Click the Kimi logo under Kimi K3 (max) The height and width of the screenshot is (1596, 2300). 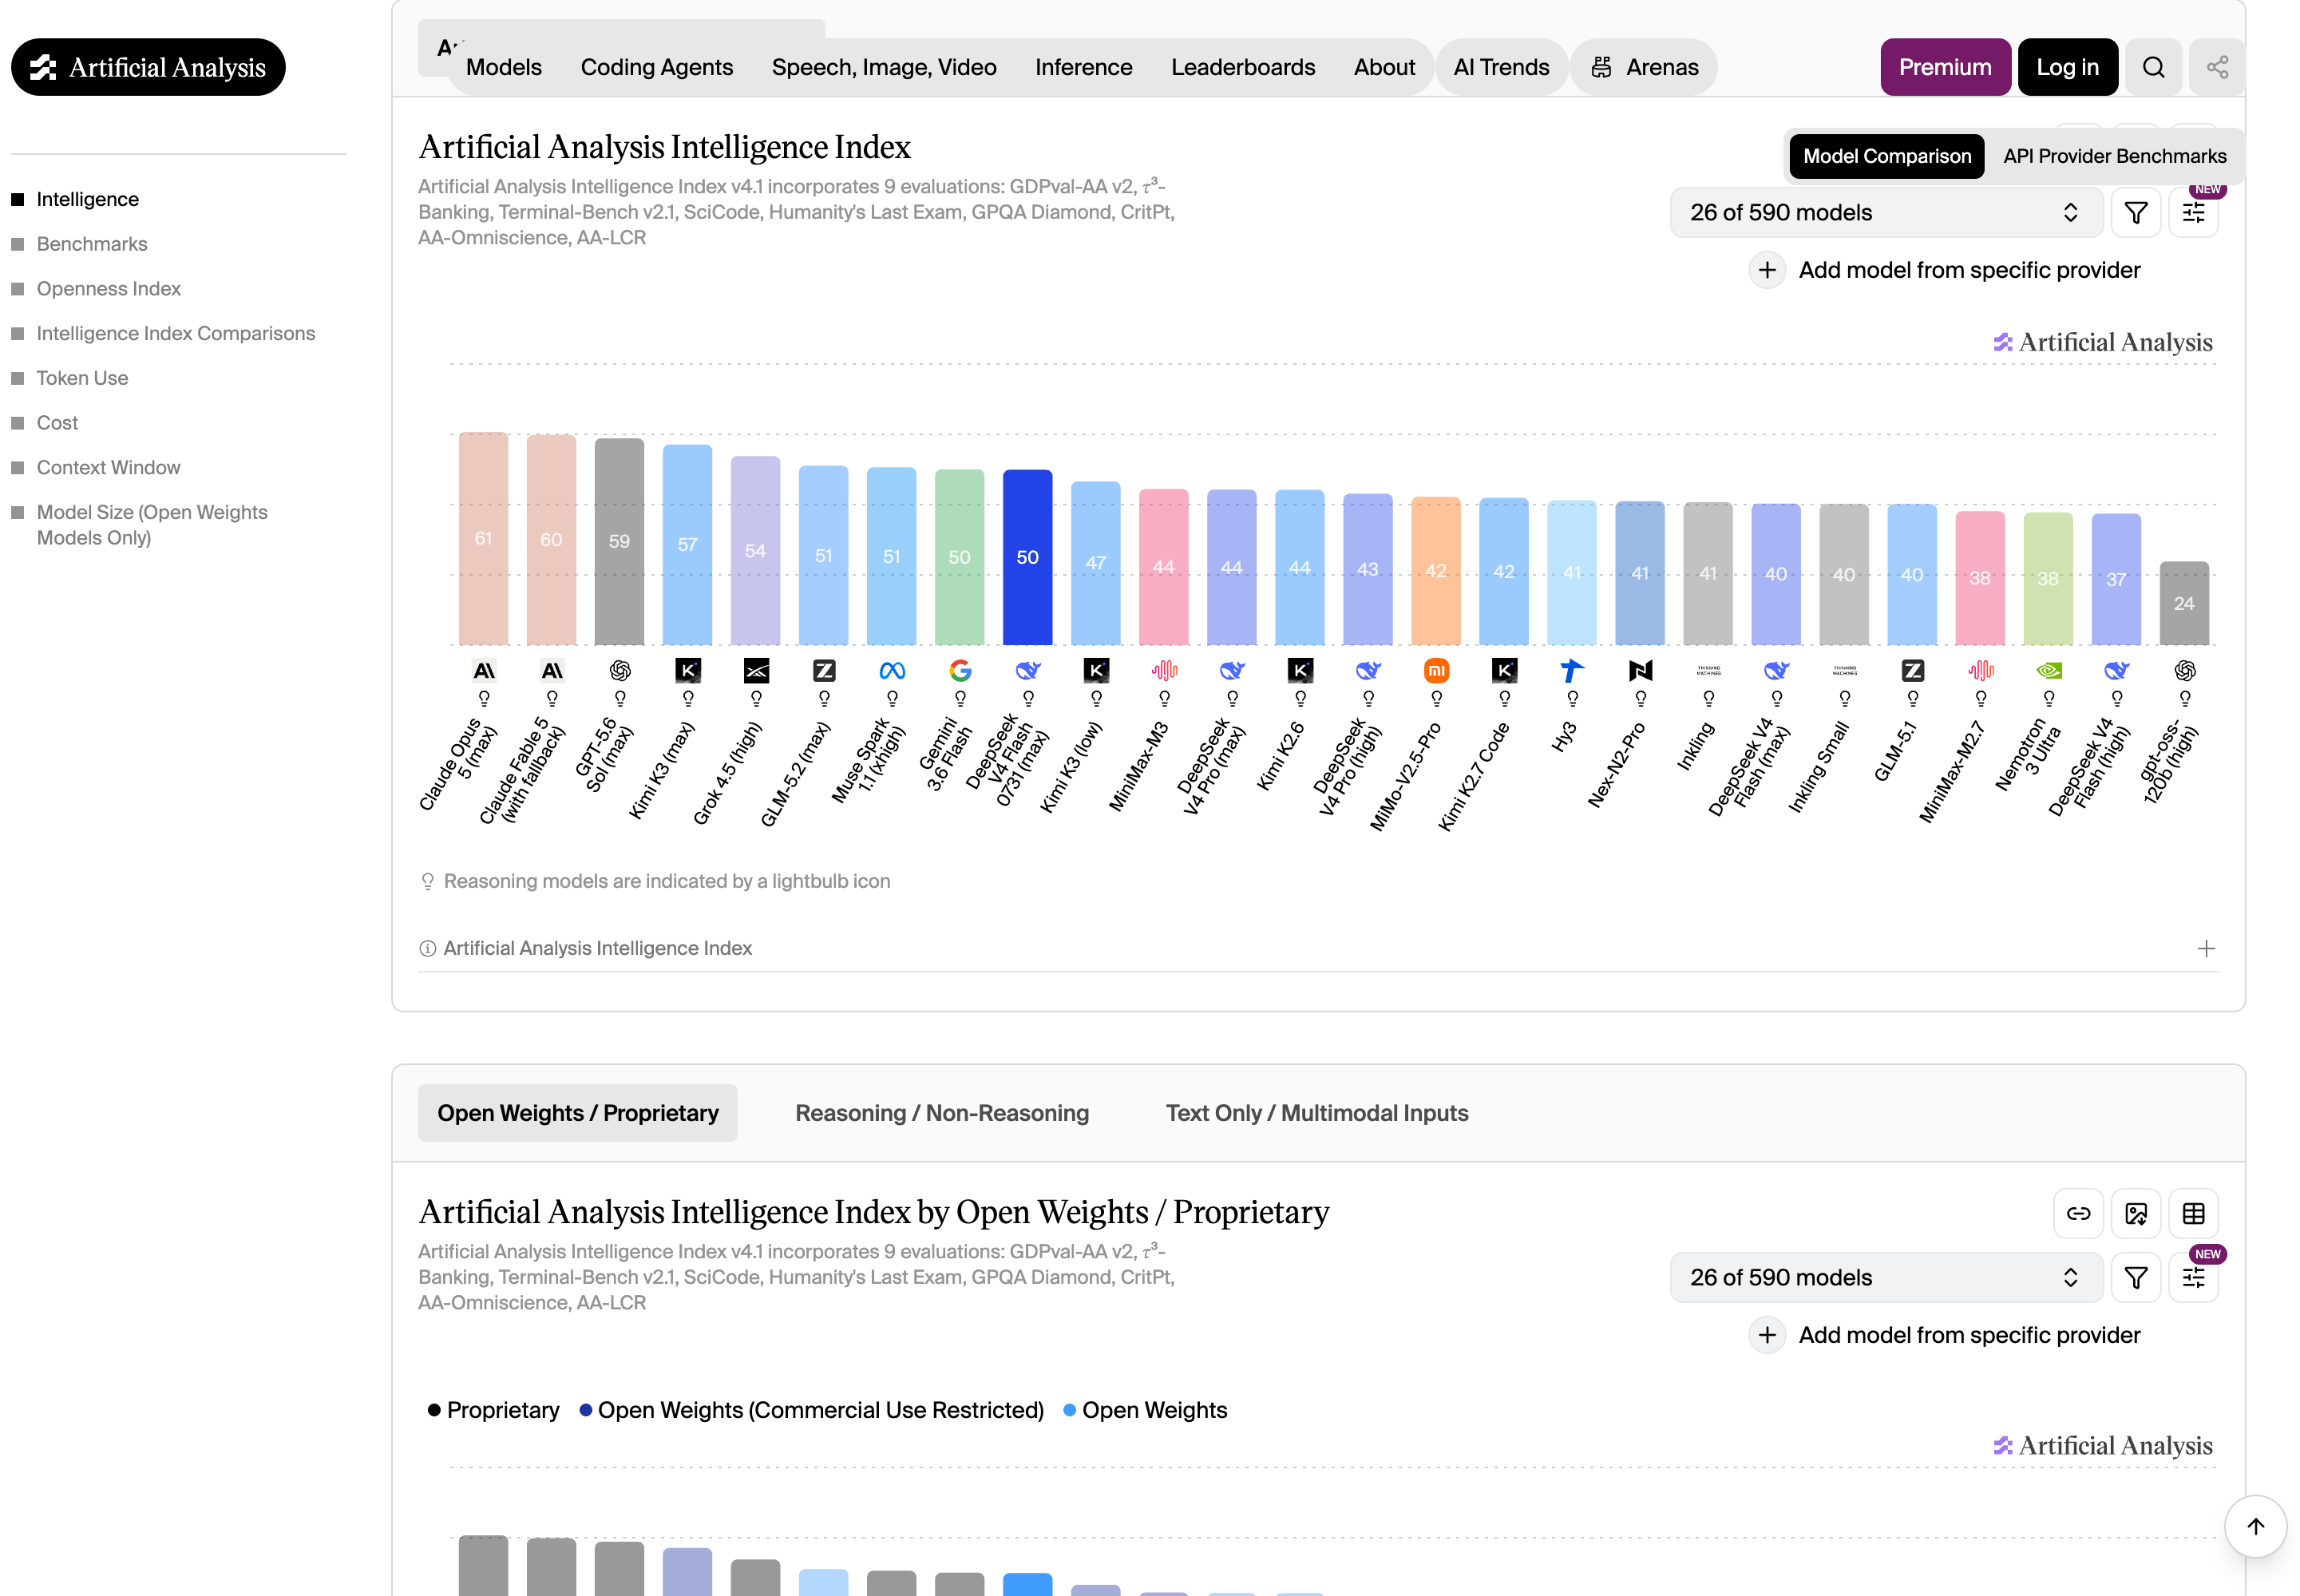tap(687, 671)
